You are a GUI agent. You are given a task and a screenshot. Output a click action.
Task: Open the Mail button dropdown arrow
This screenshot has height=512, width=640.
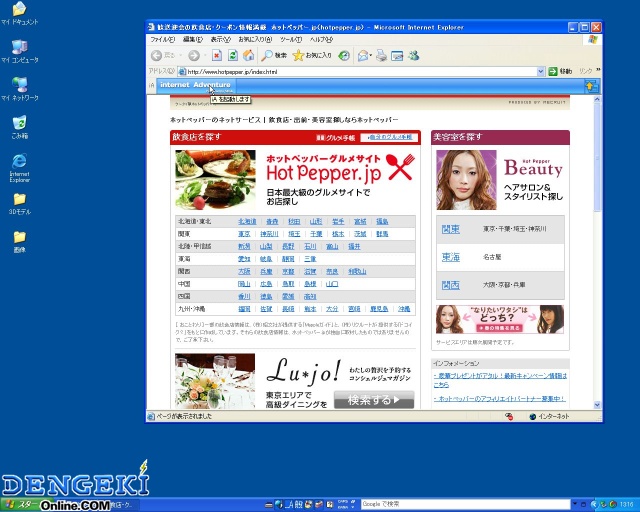coord(371,56)
